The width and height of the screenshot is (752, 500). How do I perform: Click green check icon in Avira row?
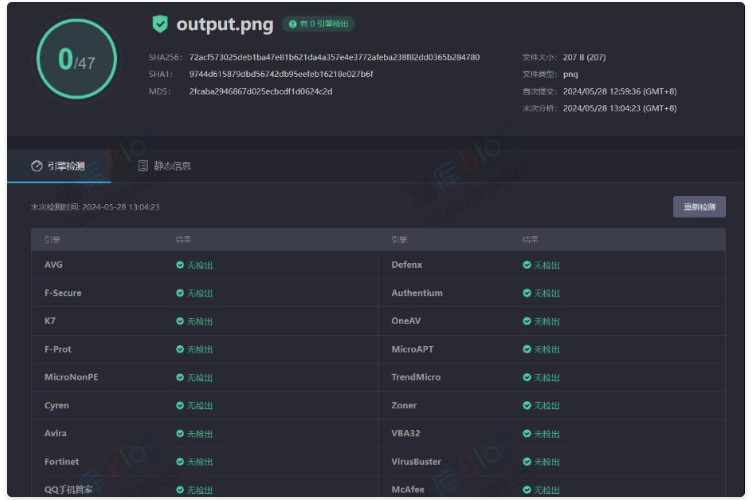click(180, 434)
